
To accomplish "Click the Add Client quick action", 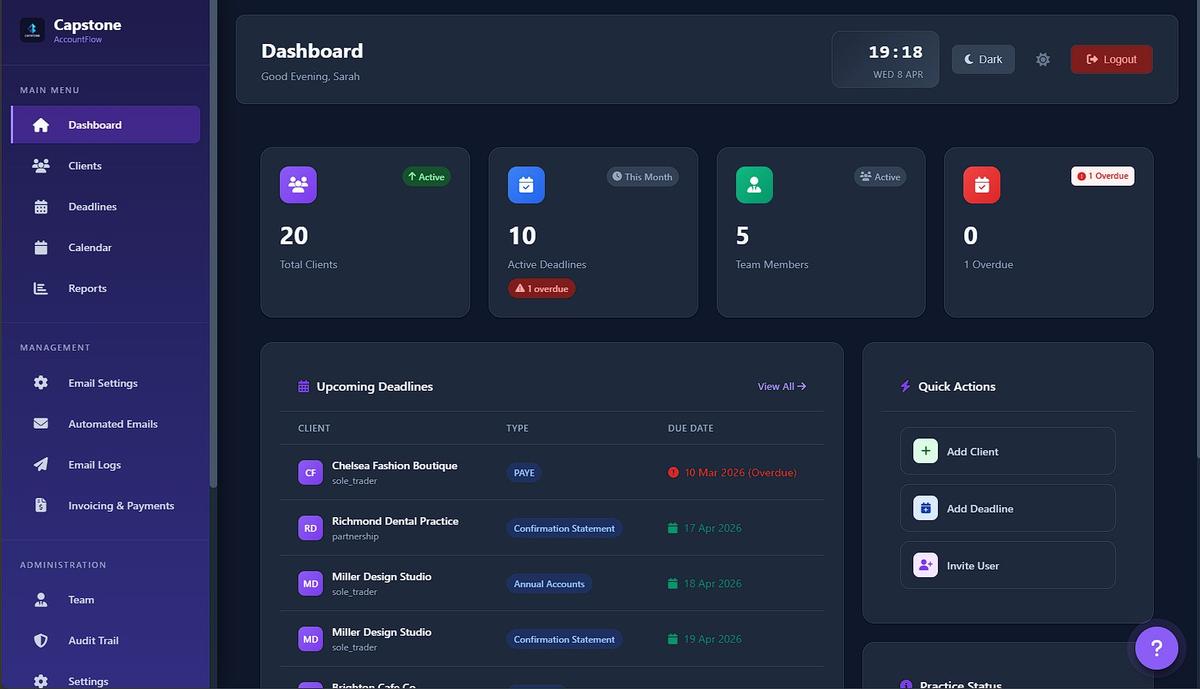I will click(1007, 451).
